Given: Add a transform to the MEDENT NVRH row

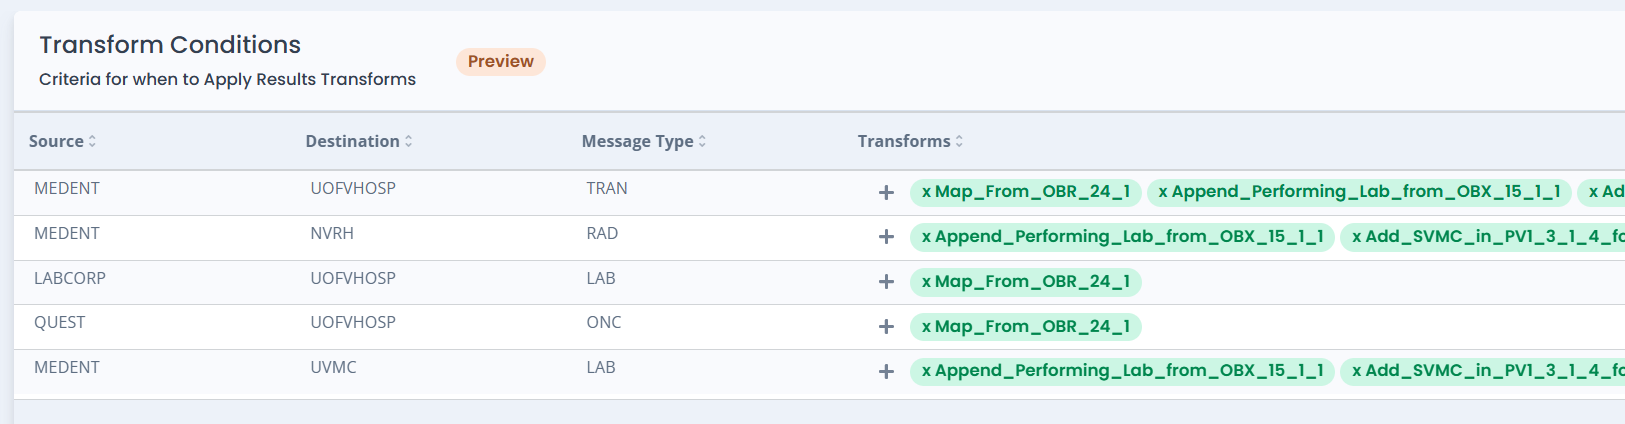Looking at the screenshot, I should pyautogui.click(x=886, y=237).
